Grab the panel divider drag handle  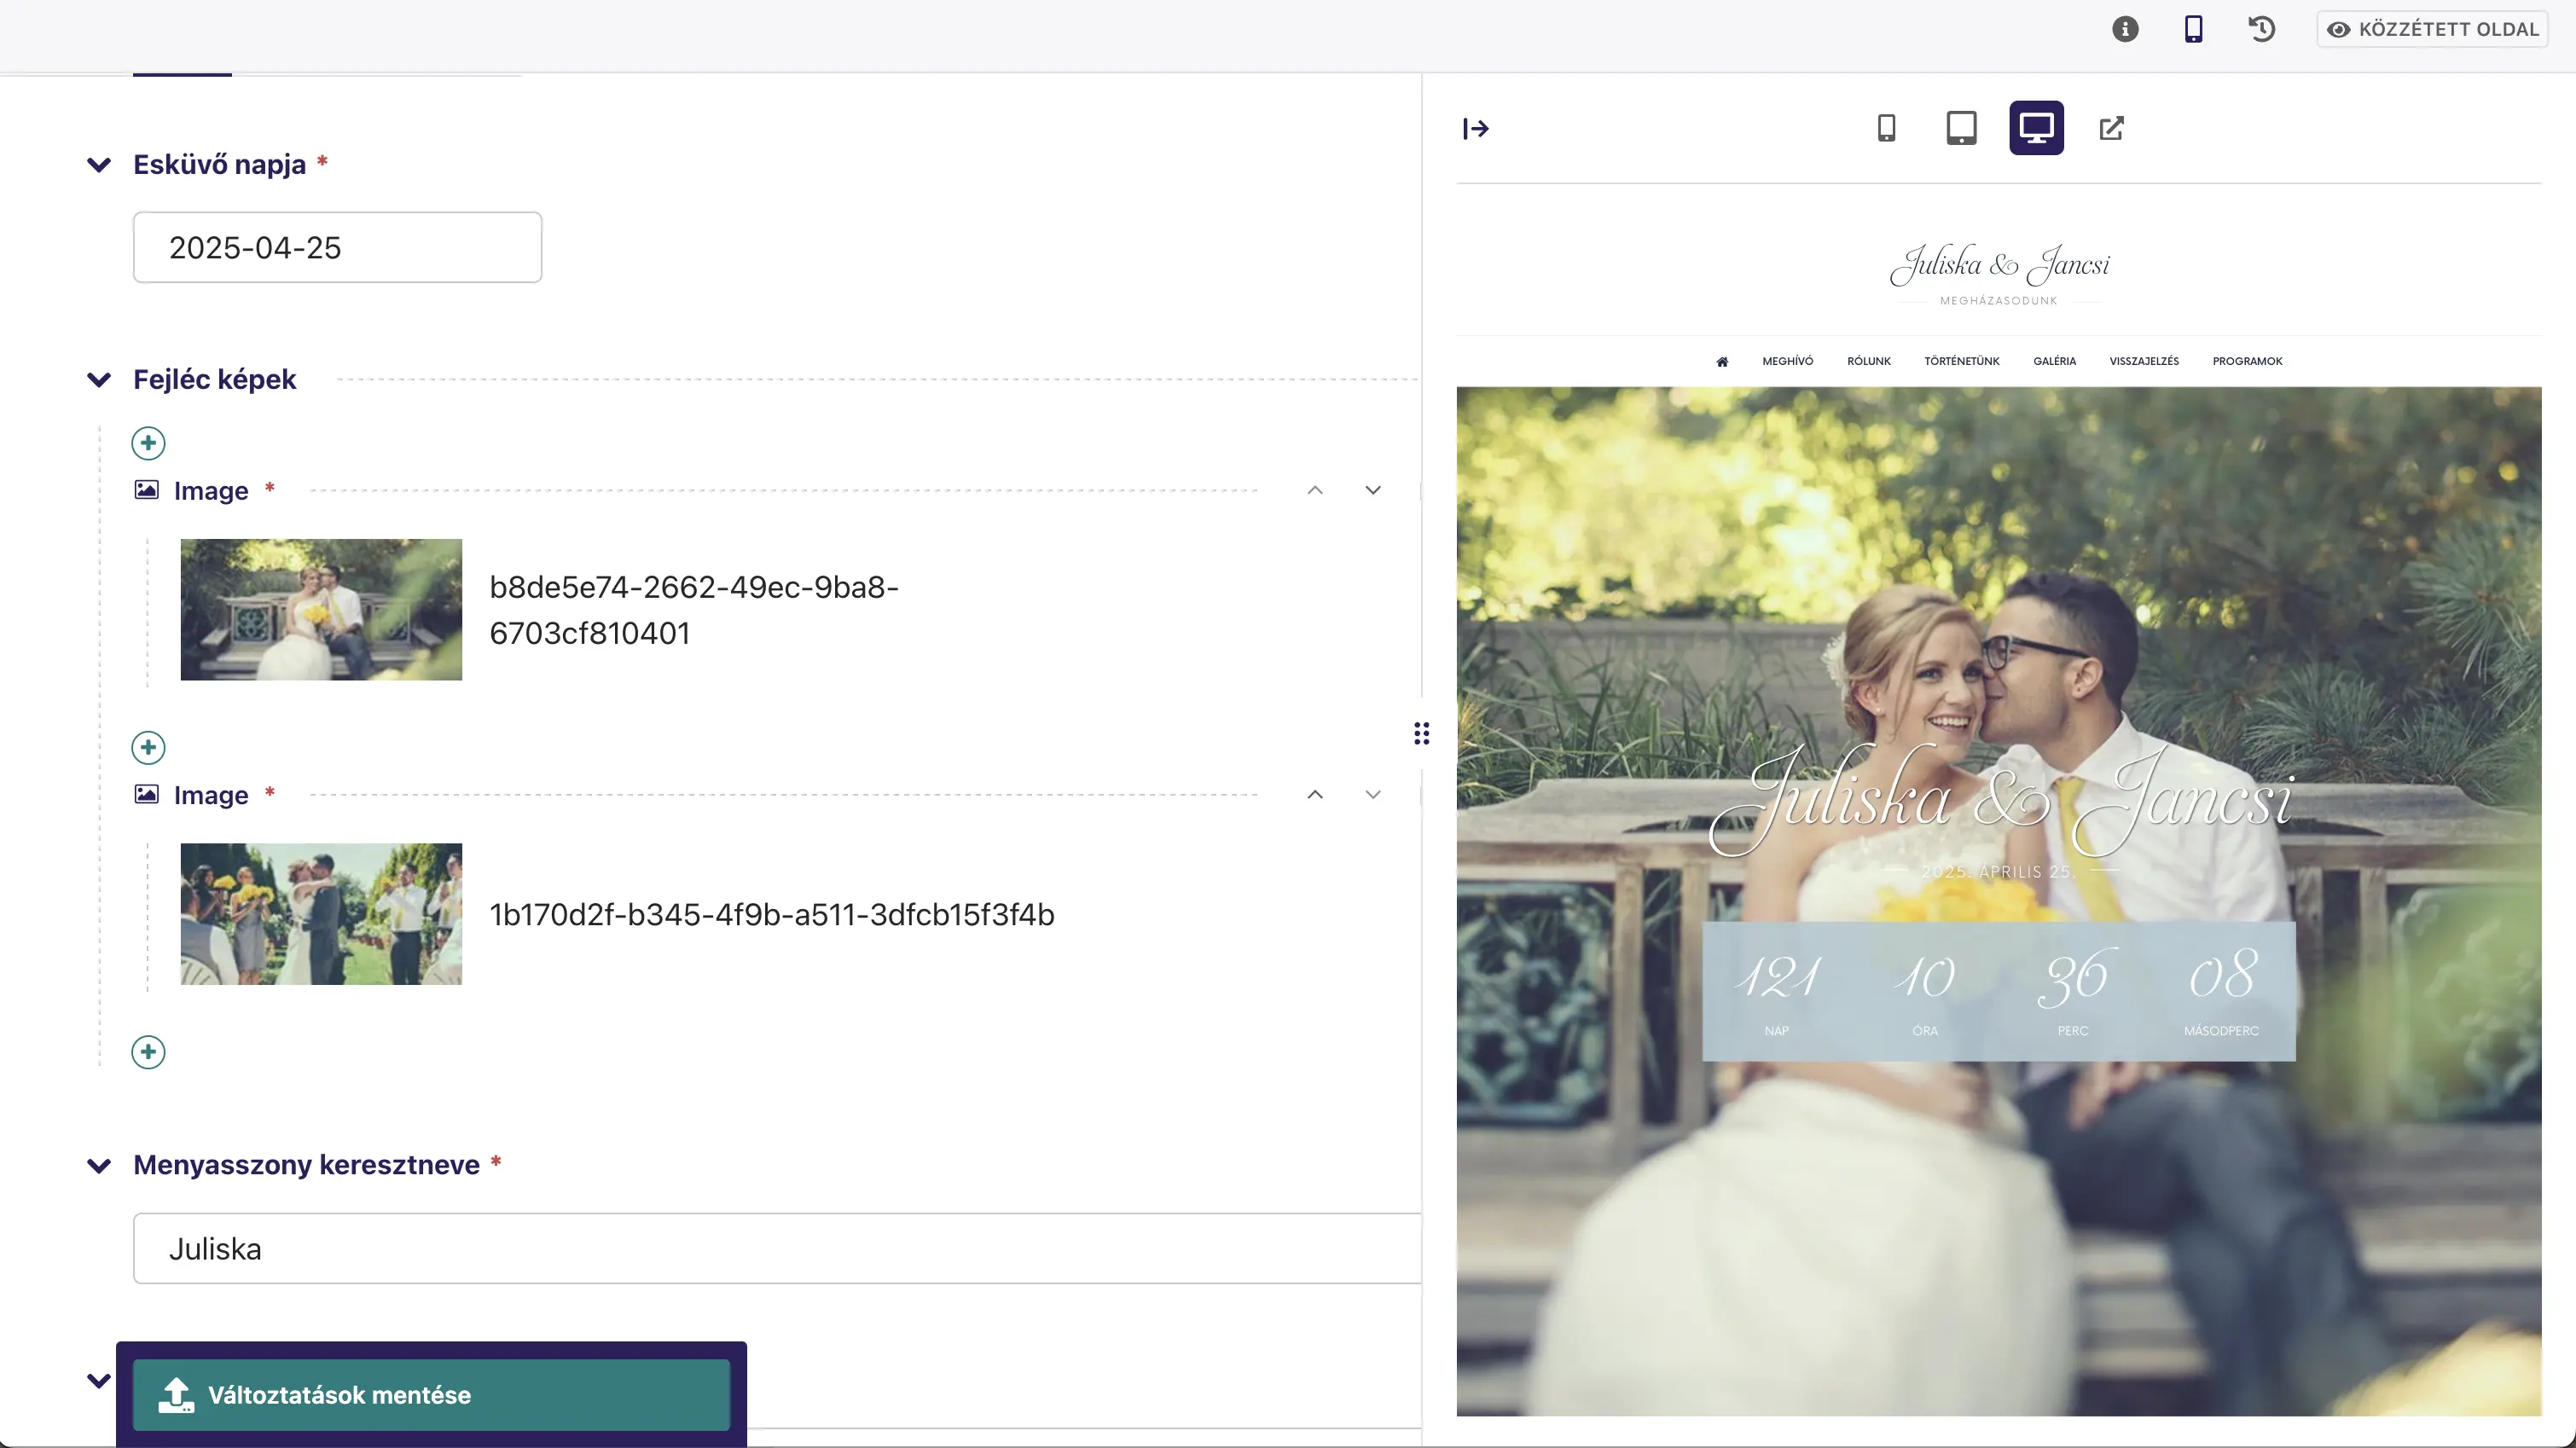pyautogui.click(x=1421, y=733)
